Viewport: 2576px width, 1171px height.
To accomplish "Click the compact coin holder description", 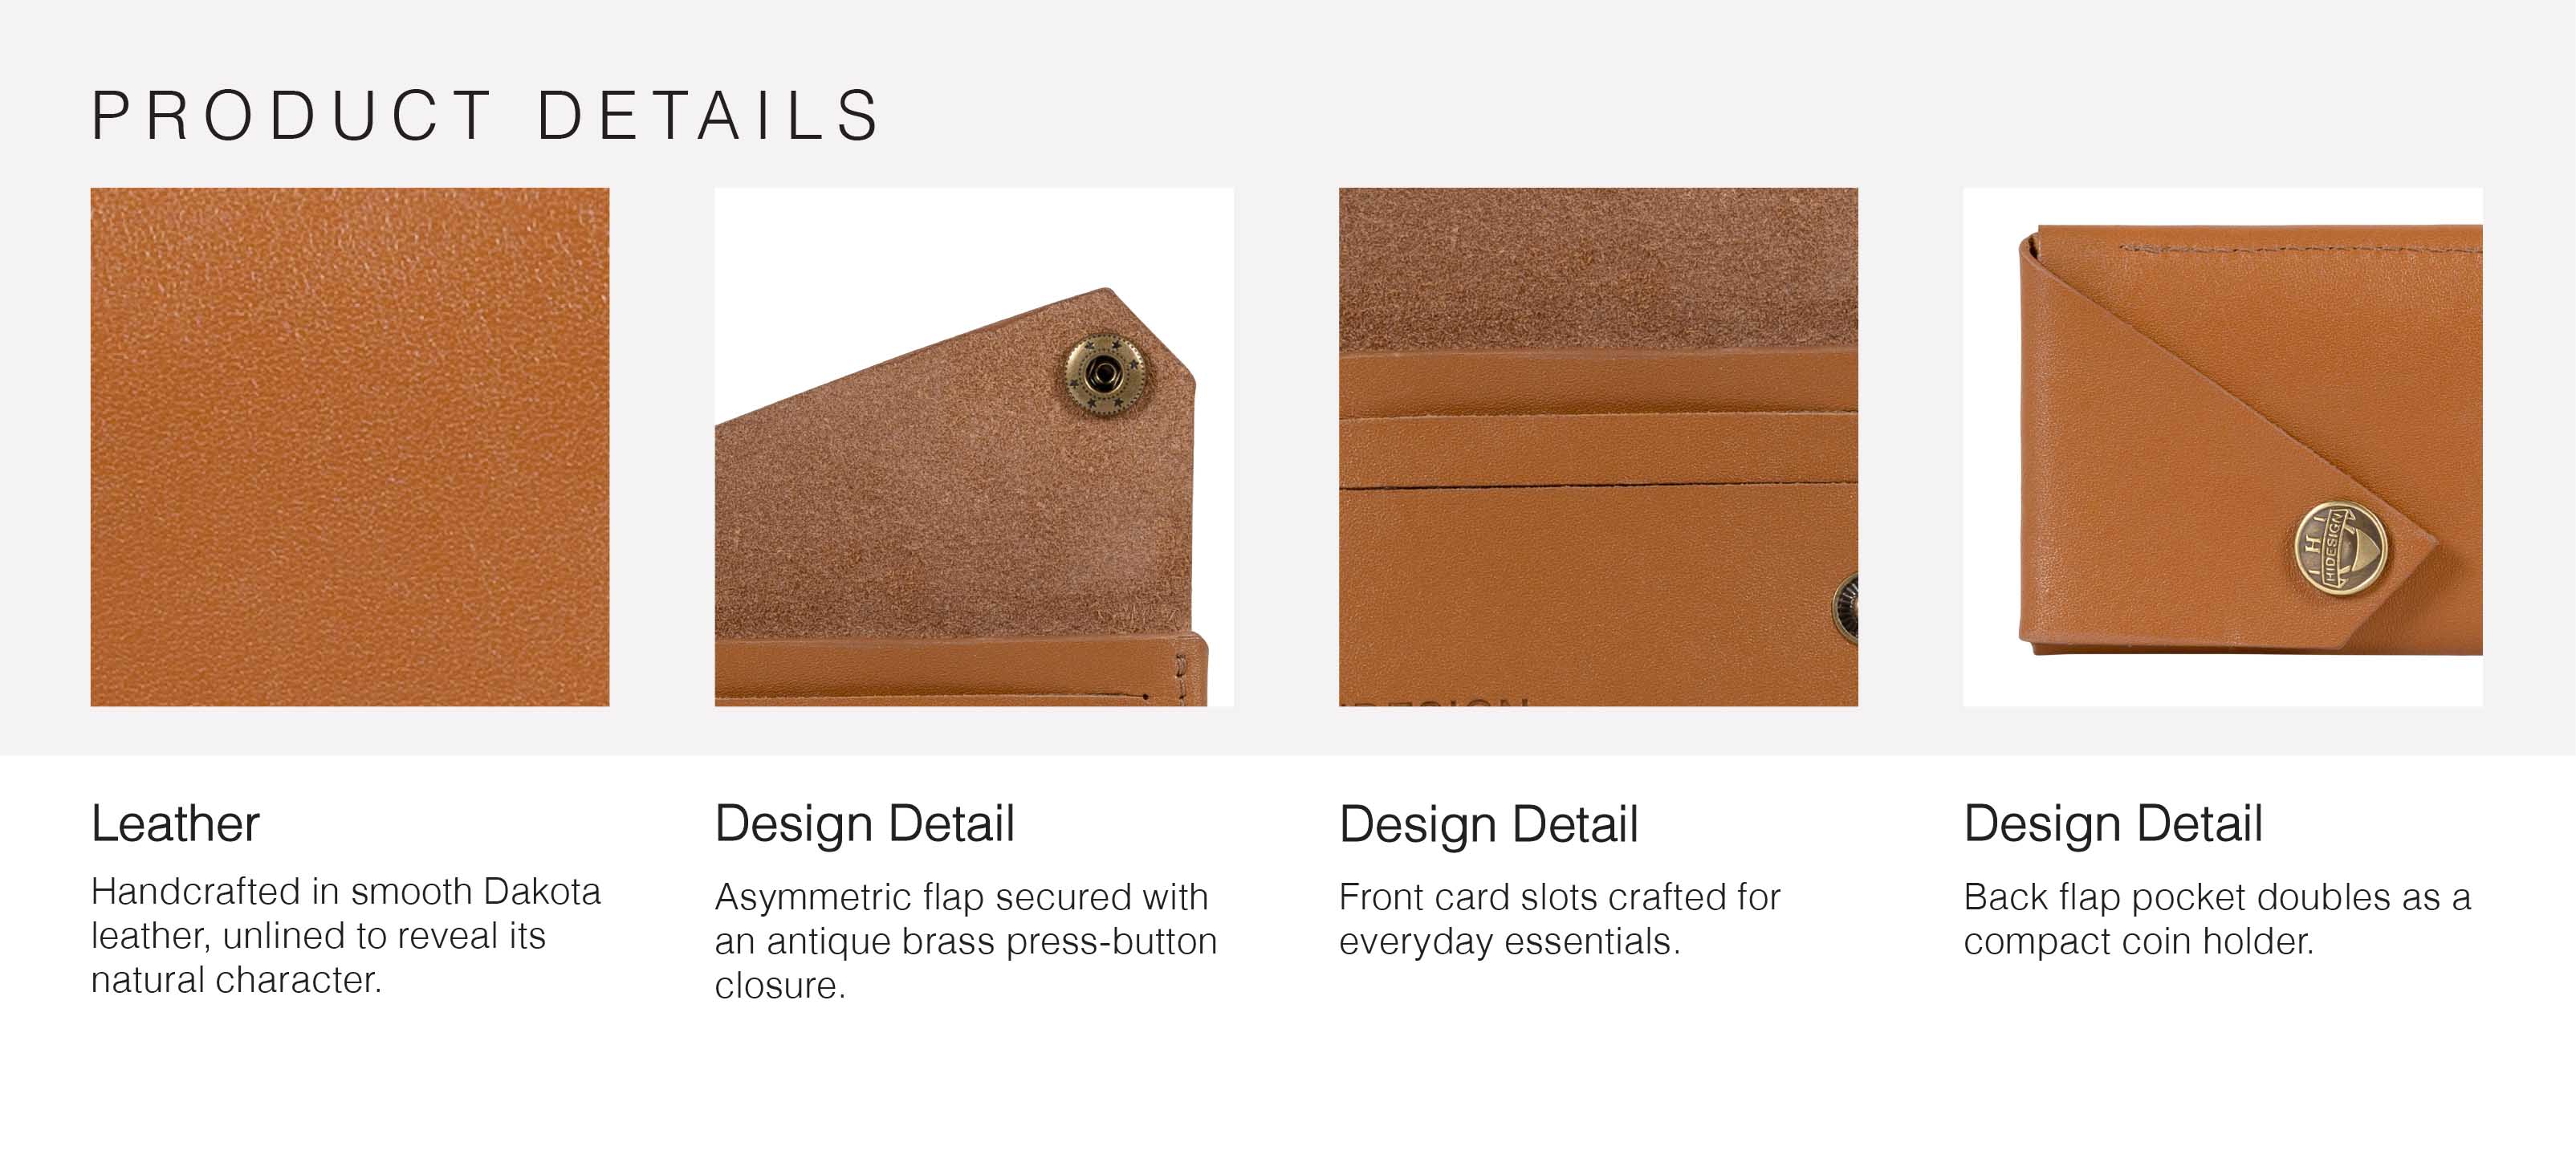I will tap(2217, 919).
